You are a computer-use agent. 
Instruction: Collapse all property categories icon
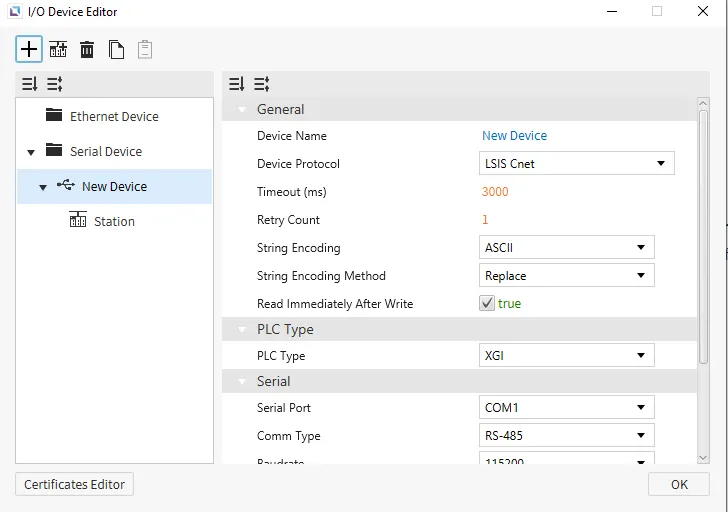pyautogui.click(x=237, y=84)
